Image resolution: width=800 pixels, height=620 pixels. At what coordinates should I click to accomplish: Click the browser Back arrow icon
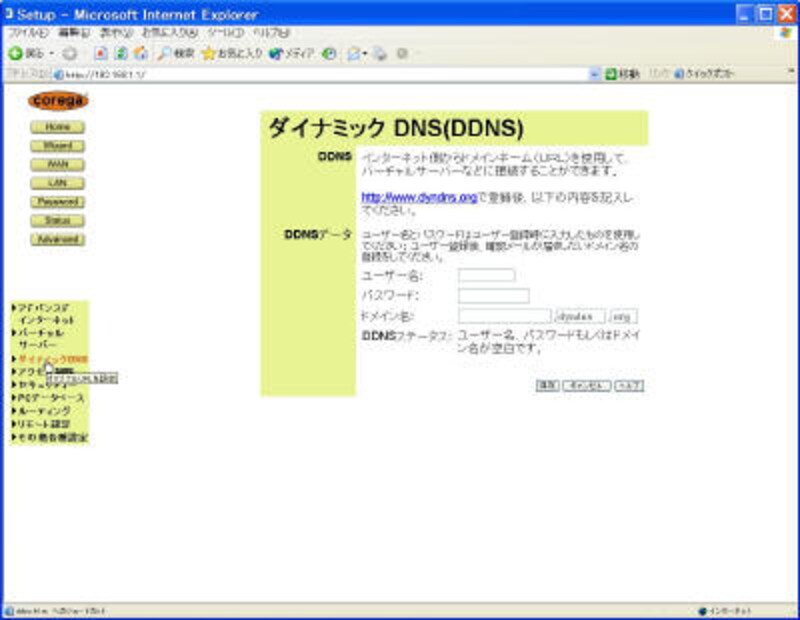[16, 53]
